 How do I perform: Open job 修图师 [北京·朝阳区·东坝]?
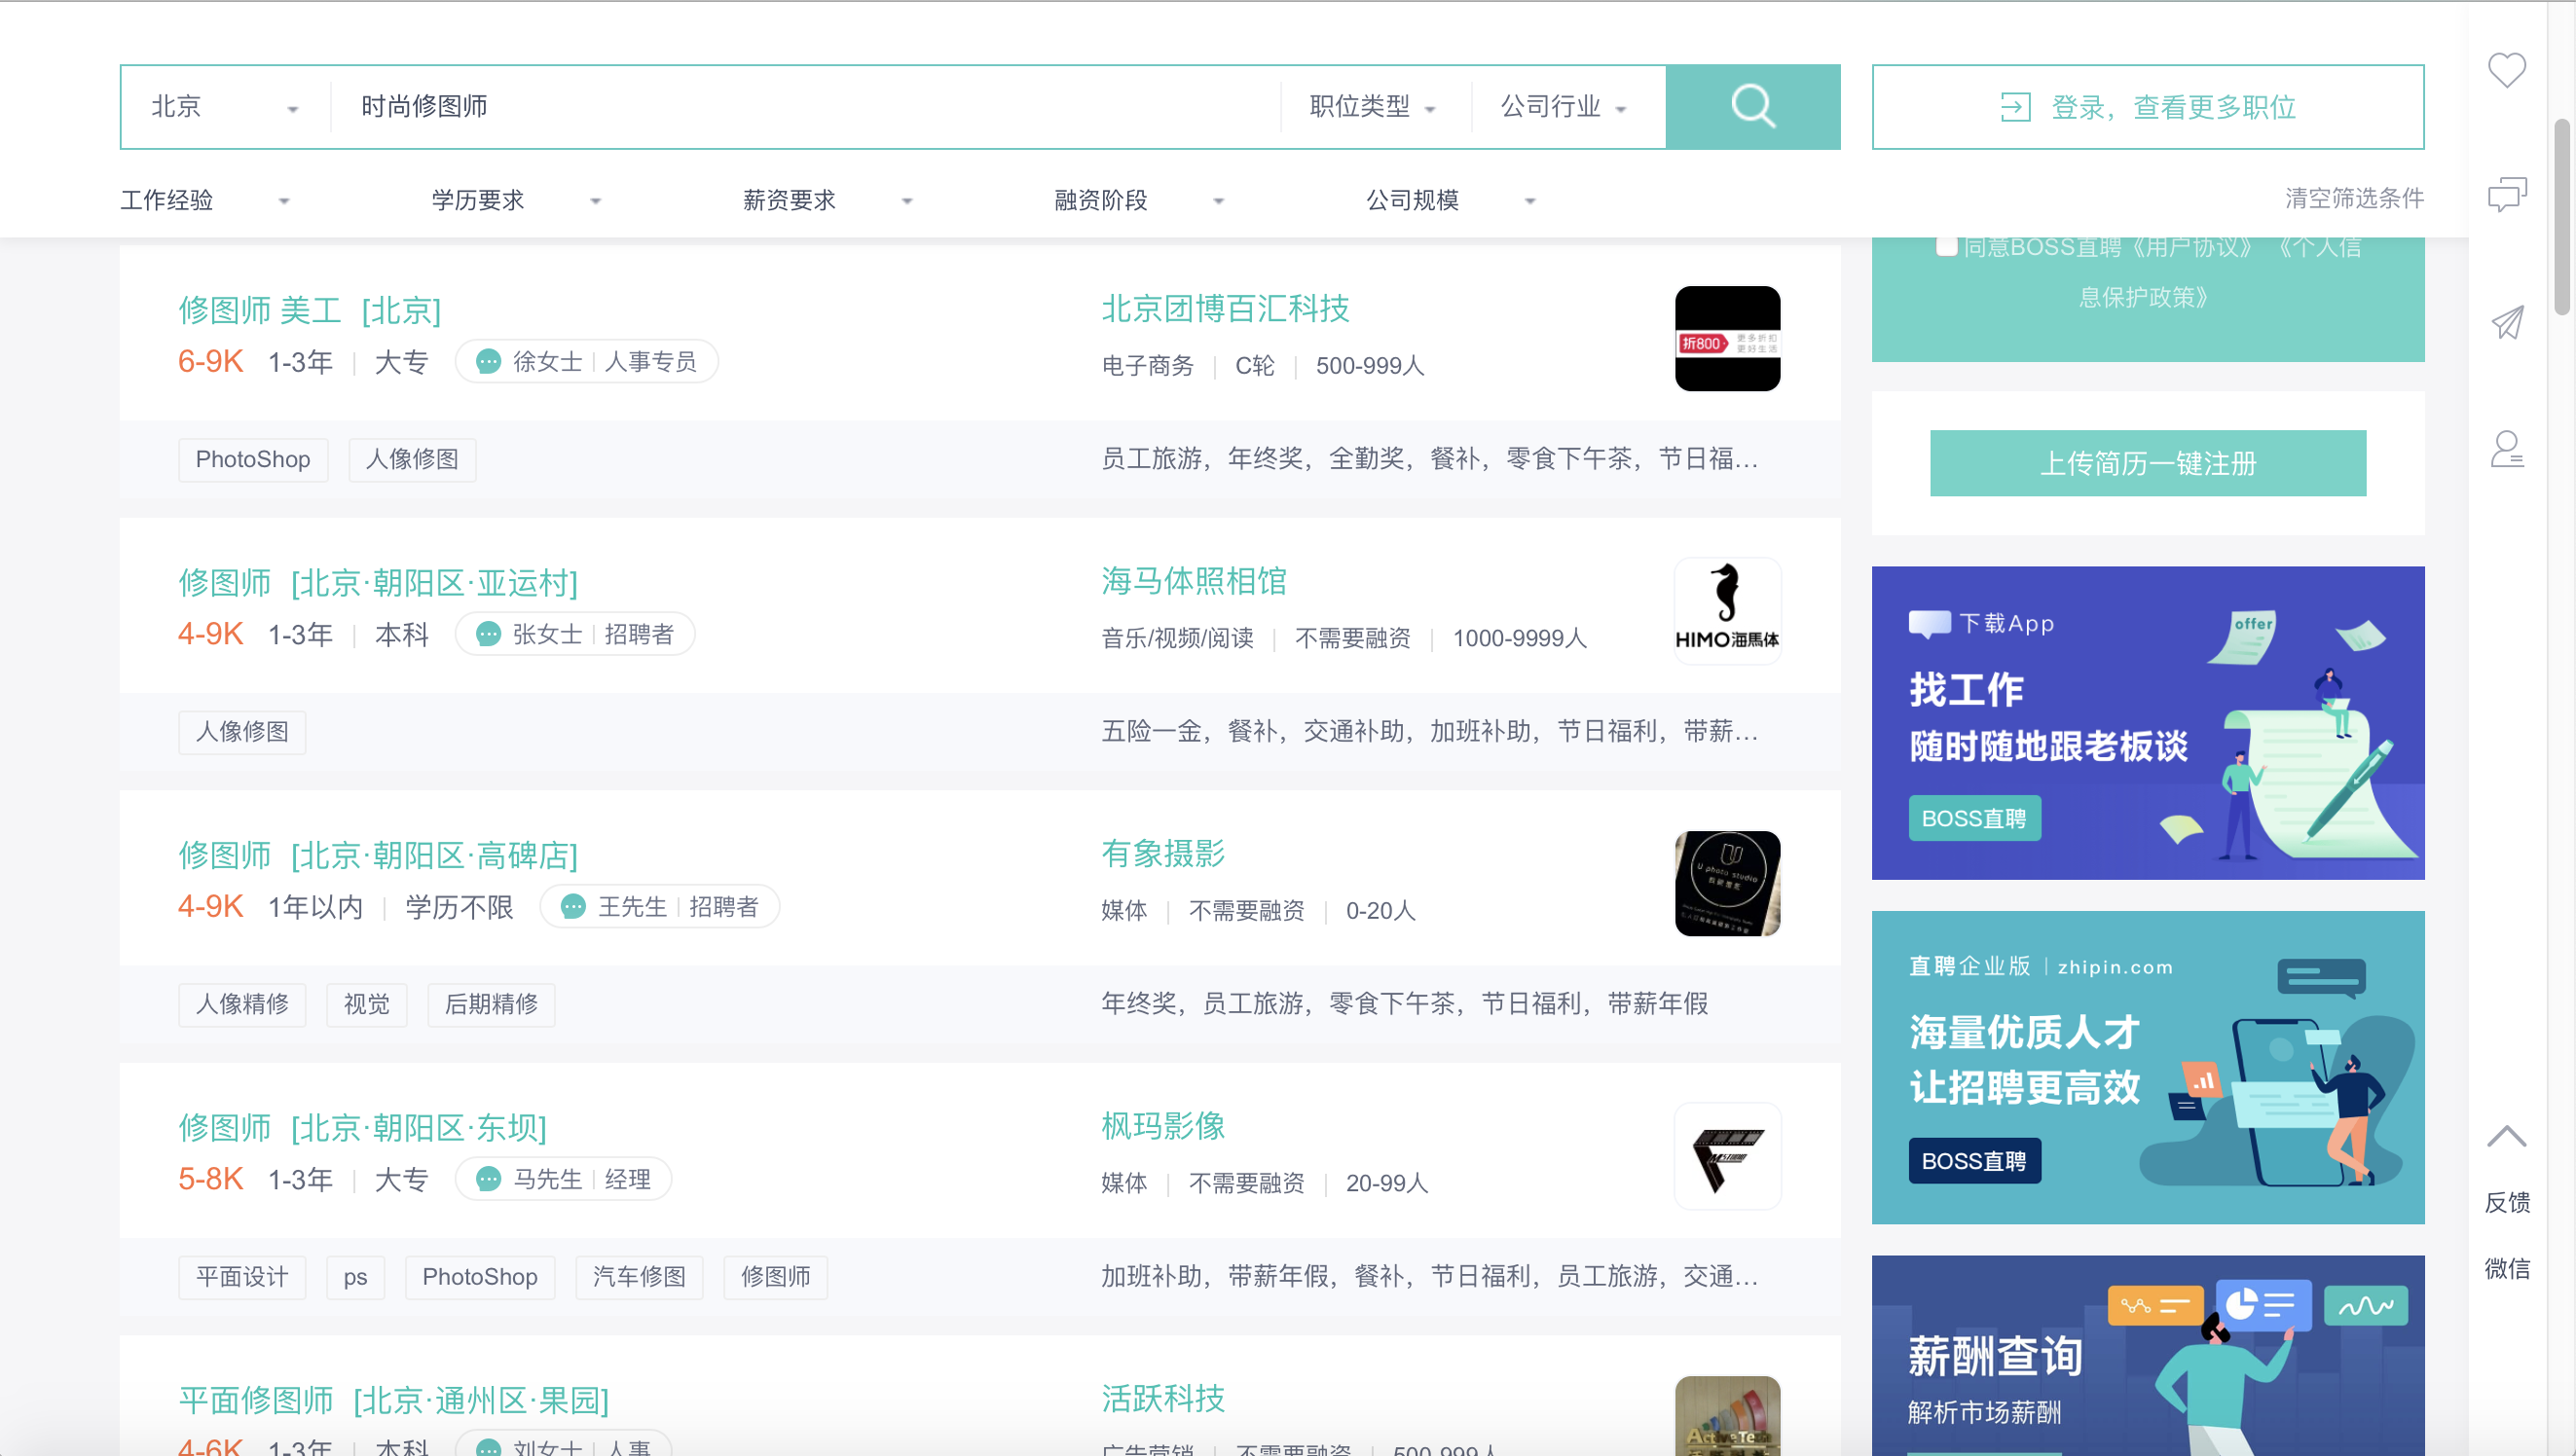coord(362,1128)
